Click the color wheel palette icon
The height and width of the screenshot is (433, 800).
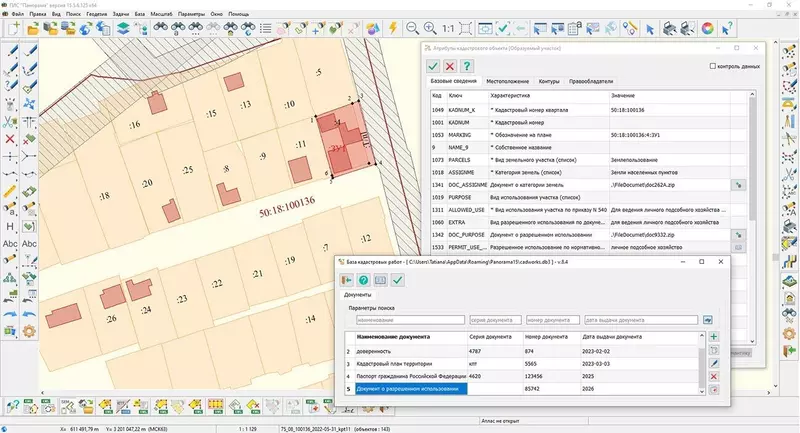[707, 29]
